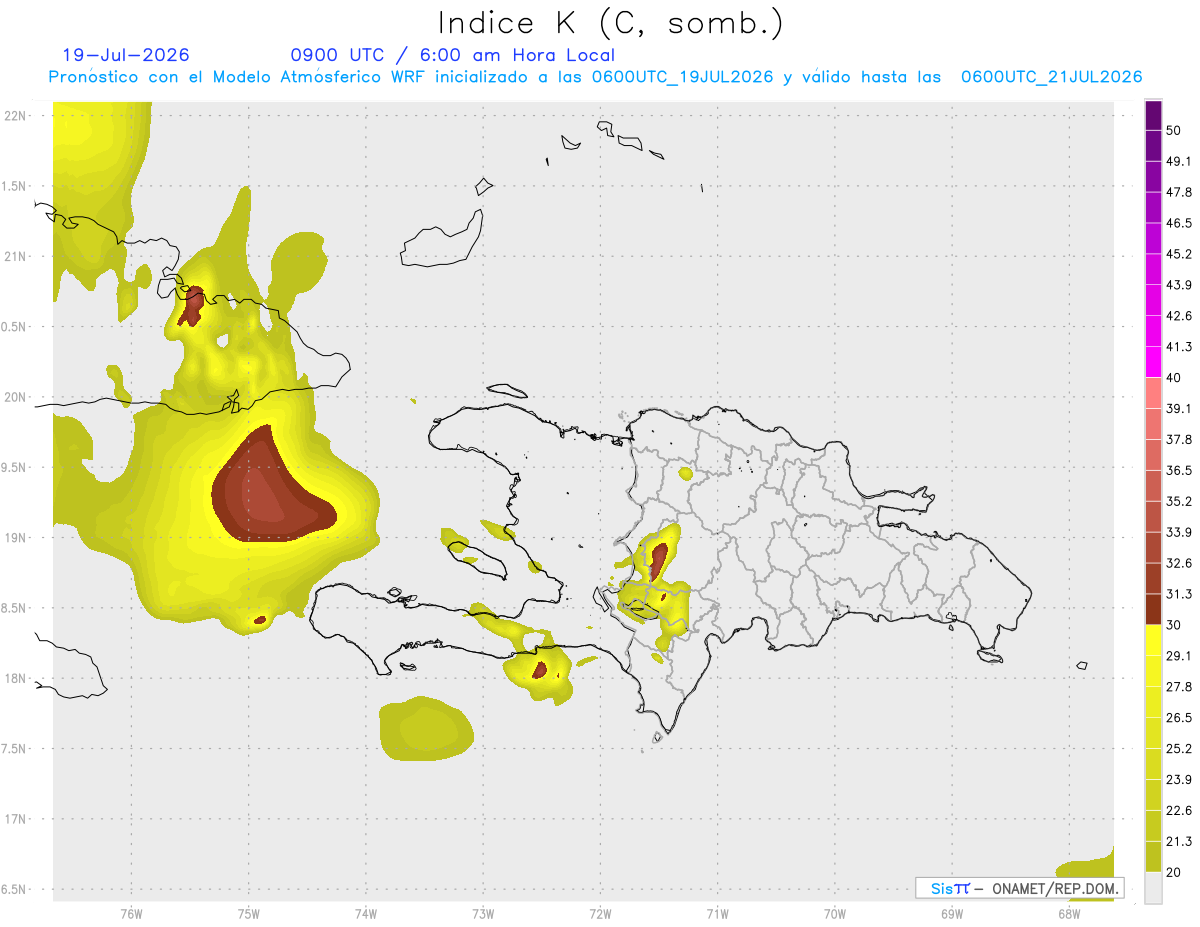Select the date text "19-Jul-2026"
This screenshot has height=927, width=1200.
[x=126, y=55]
